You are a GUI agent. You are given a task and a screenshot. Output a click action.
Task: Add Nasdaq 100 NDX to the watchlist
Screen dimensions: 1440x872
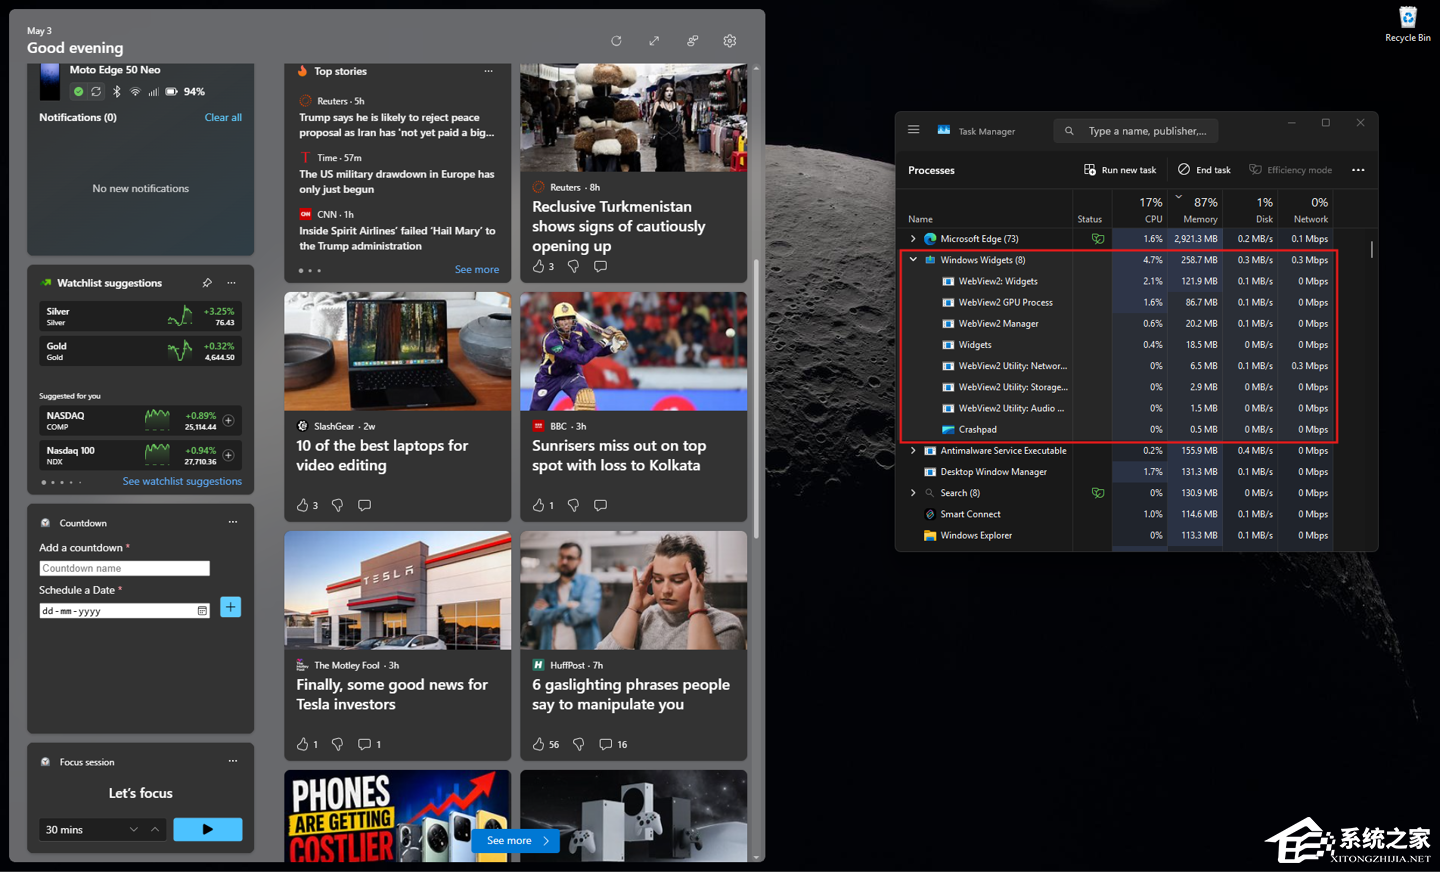tap(228, 455)
